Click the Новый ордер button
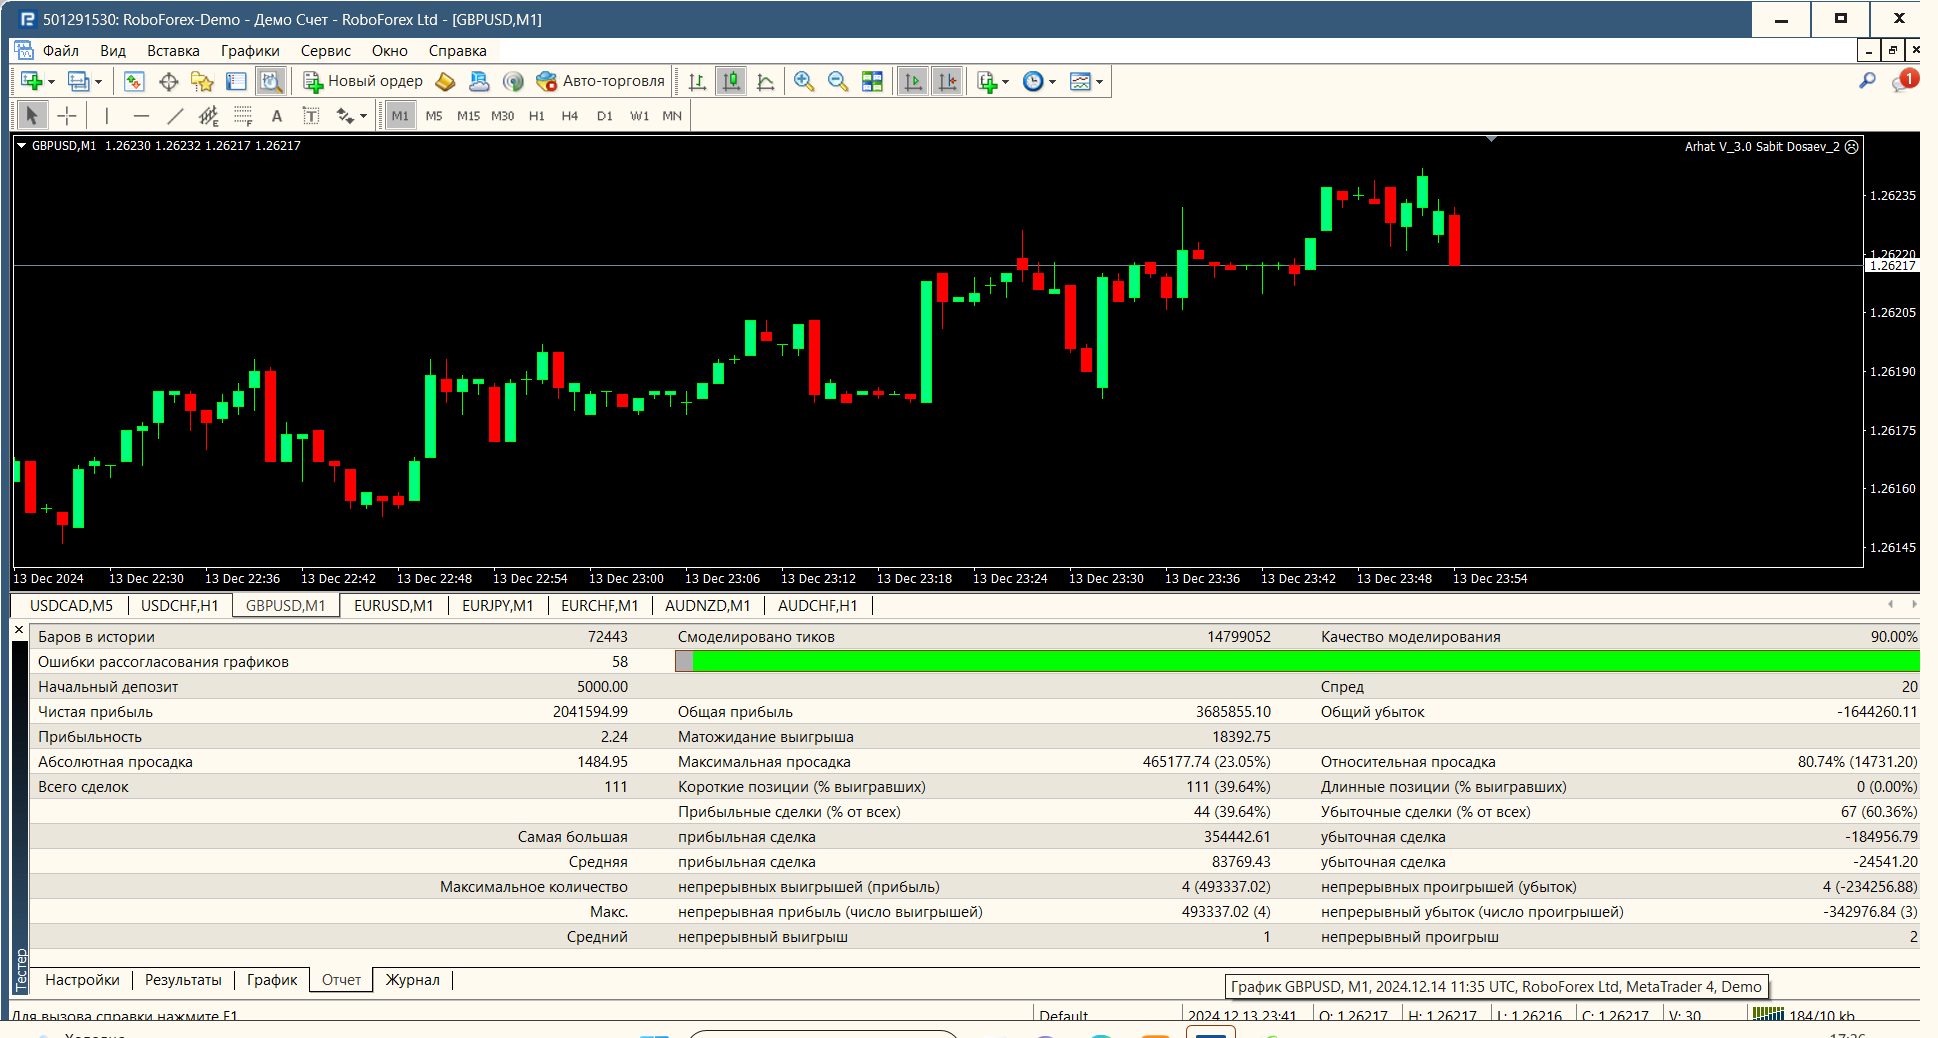 [x=364, y=82]
